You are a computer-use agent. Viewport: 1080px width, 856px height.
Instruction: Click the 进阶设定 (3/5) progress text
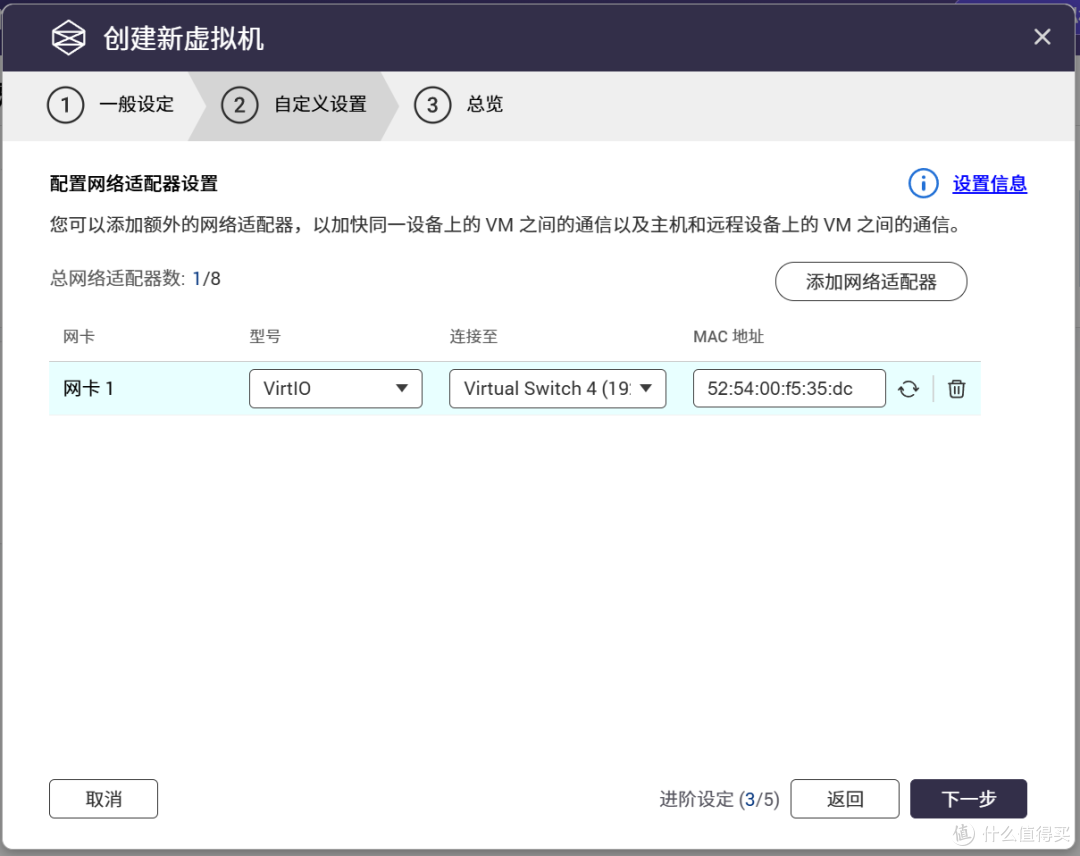[719, 800]
